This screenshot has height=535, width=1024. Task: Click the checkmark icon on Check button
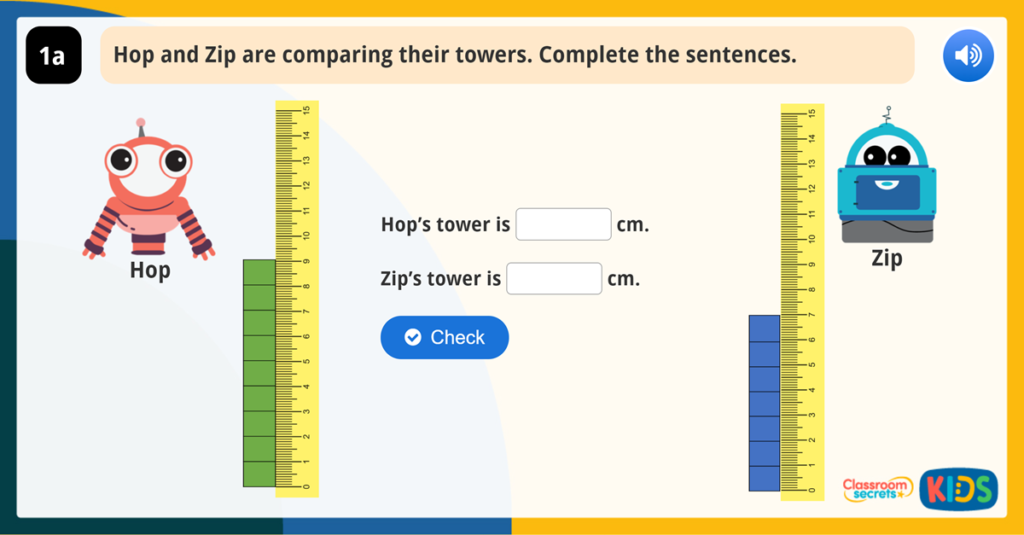pos(413,338)
